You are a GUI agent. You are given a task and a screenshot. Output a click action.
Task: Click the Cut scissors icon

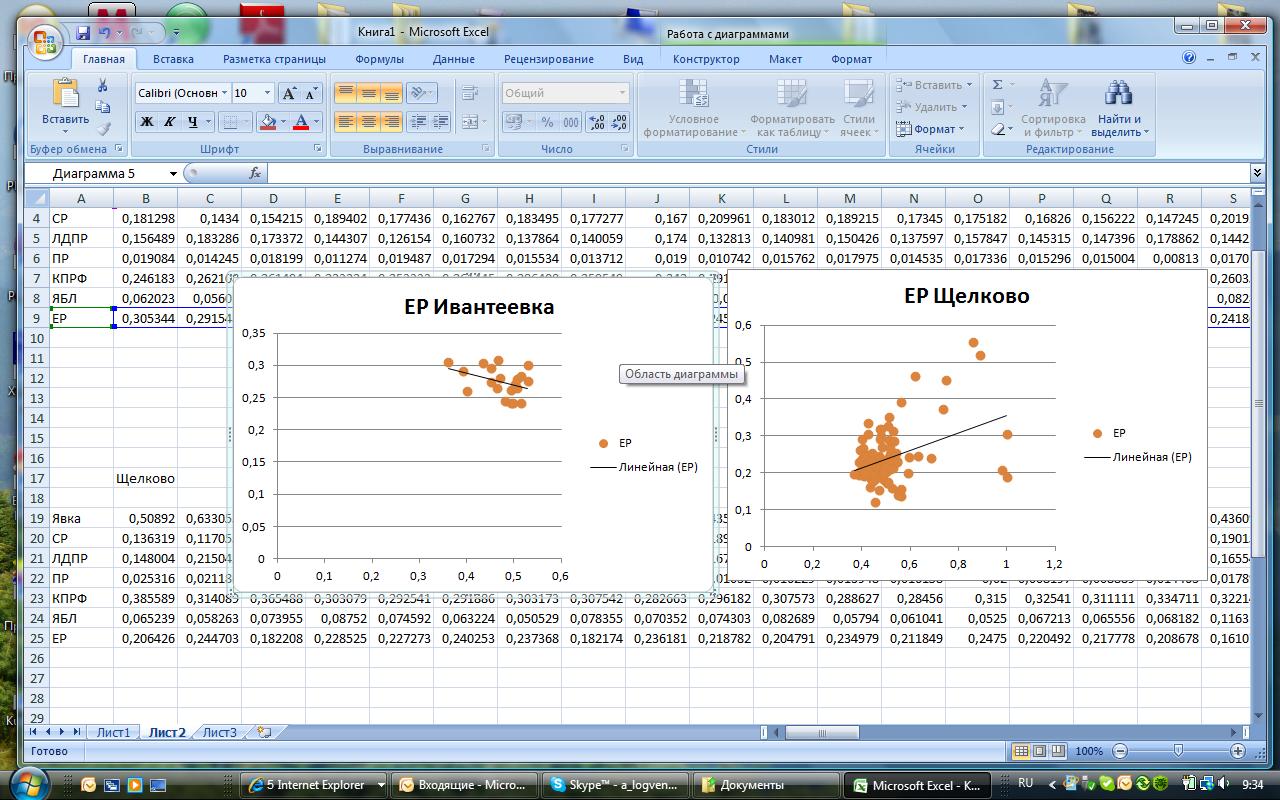coord(102,86)
